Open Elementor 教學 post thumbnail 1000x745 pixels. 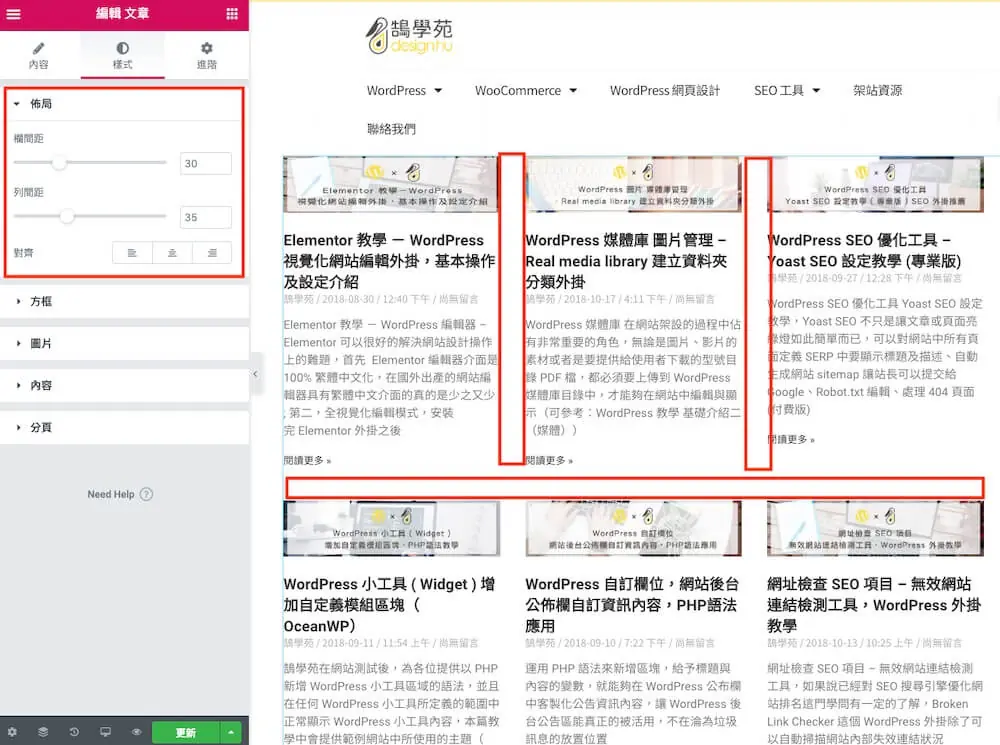coord(390,185)
